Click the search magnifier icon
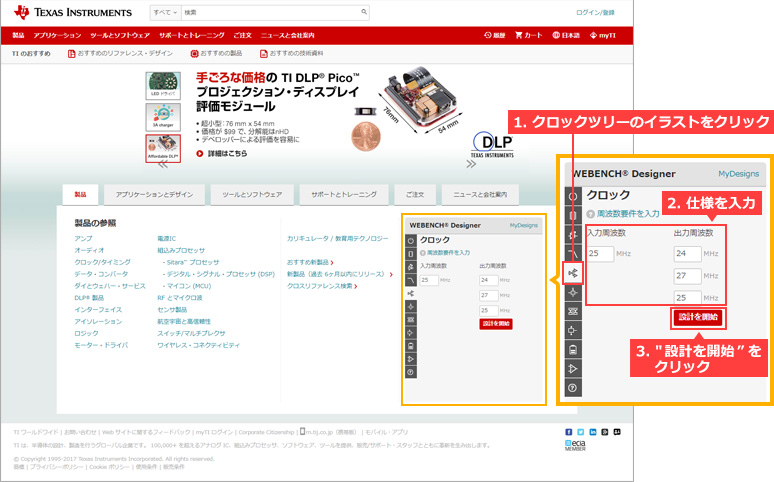The height and width of the screenshot is (482, 774). pyautogui.click(x=364, y=12)
